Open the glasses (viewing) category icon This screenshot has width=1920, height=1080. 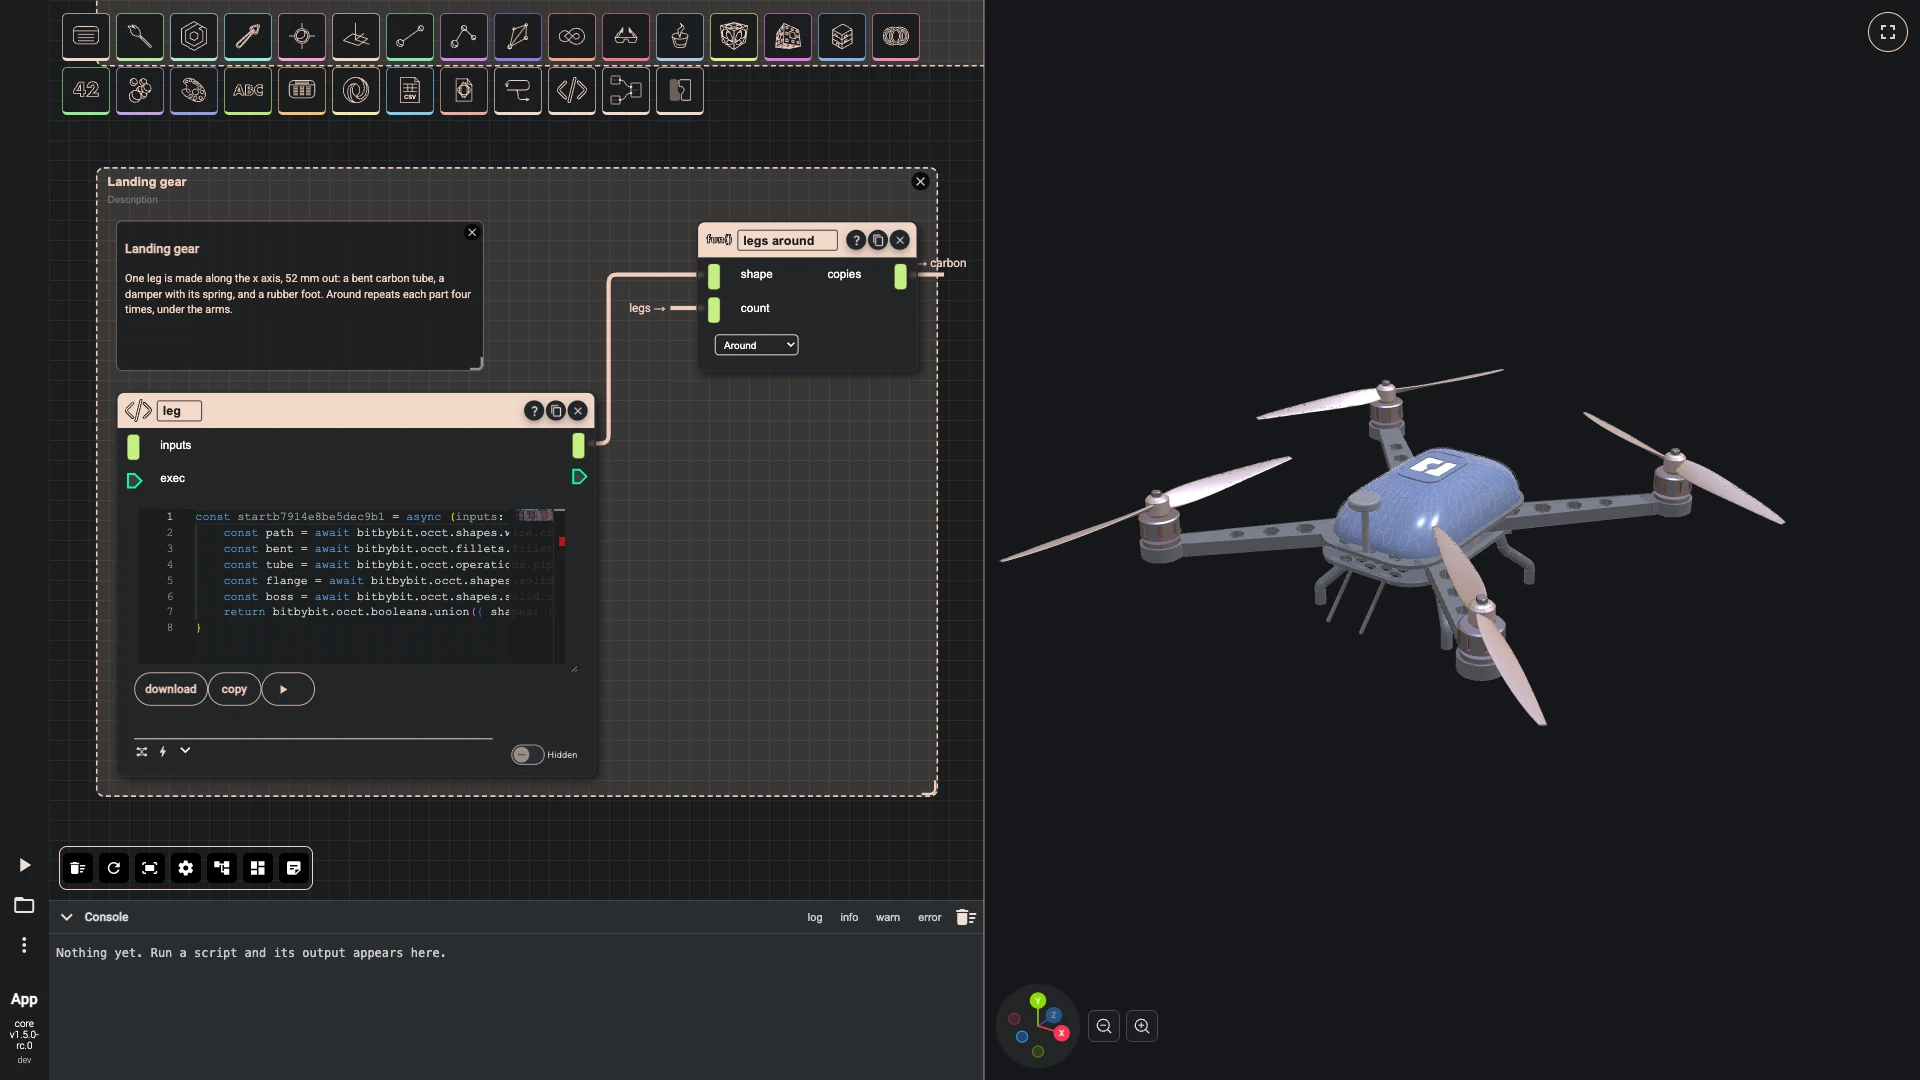pyautogui.click(x=626, y=36)
